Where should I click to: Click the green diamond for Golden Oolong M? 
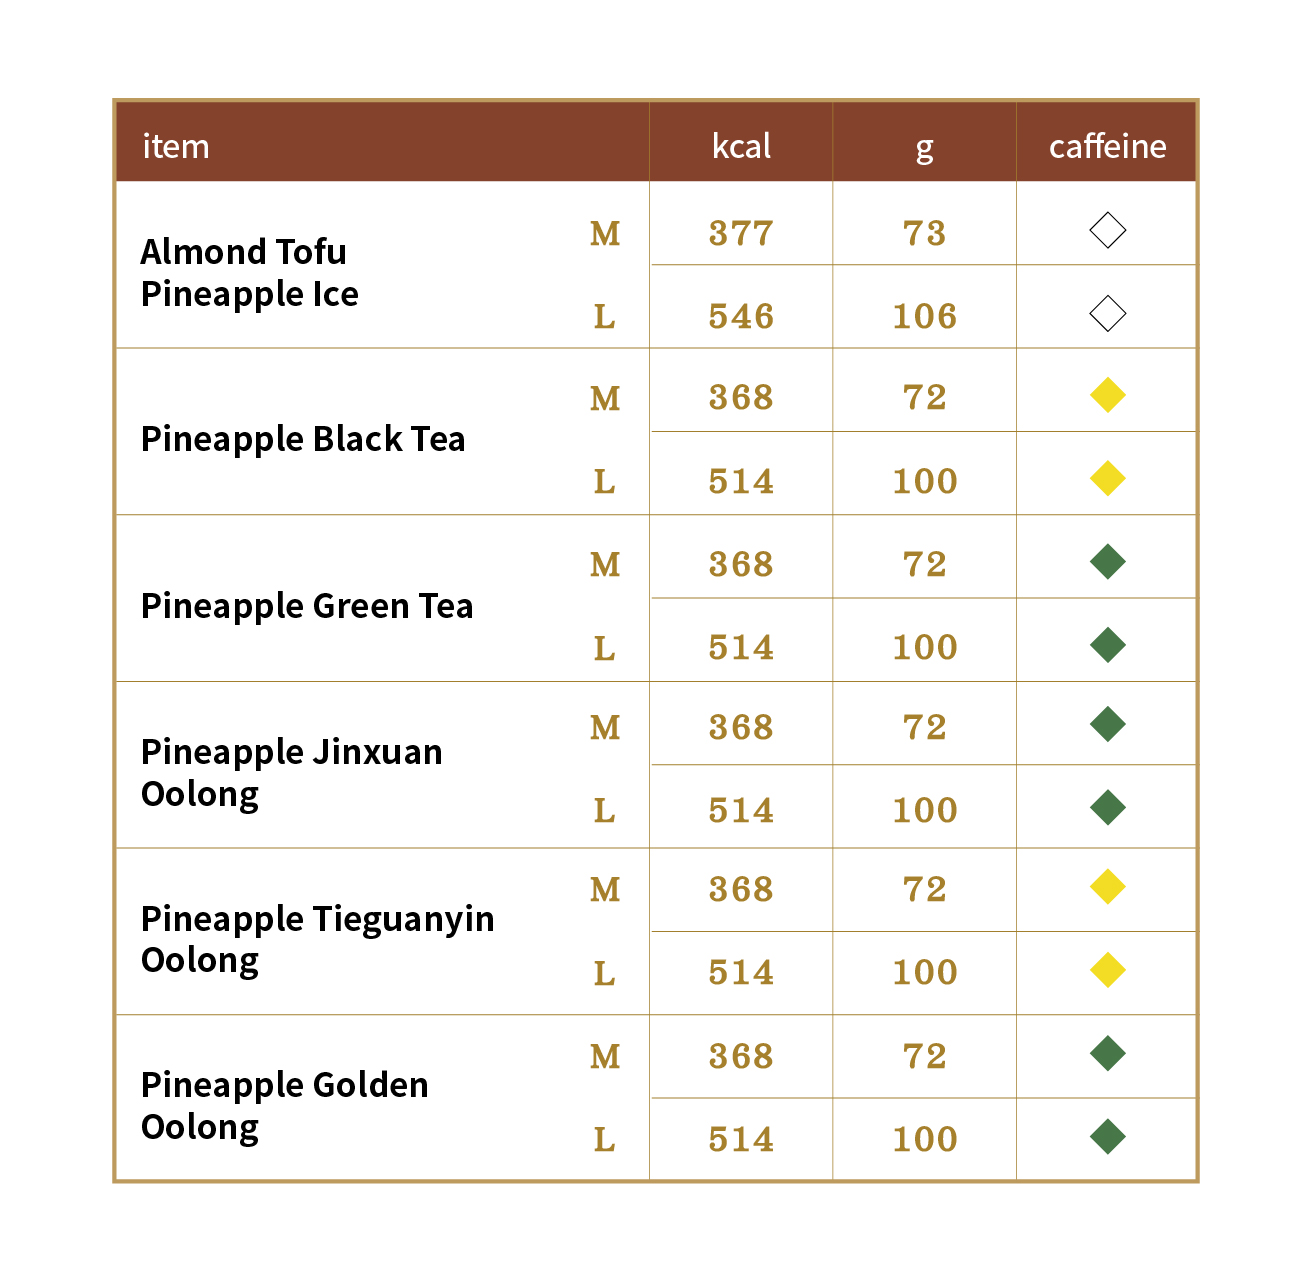click(x=1107, y=1053)
